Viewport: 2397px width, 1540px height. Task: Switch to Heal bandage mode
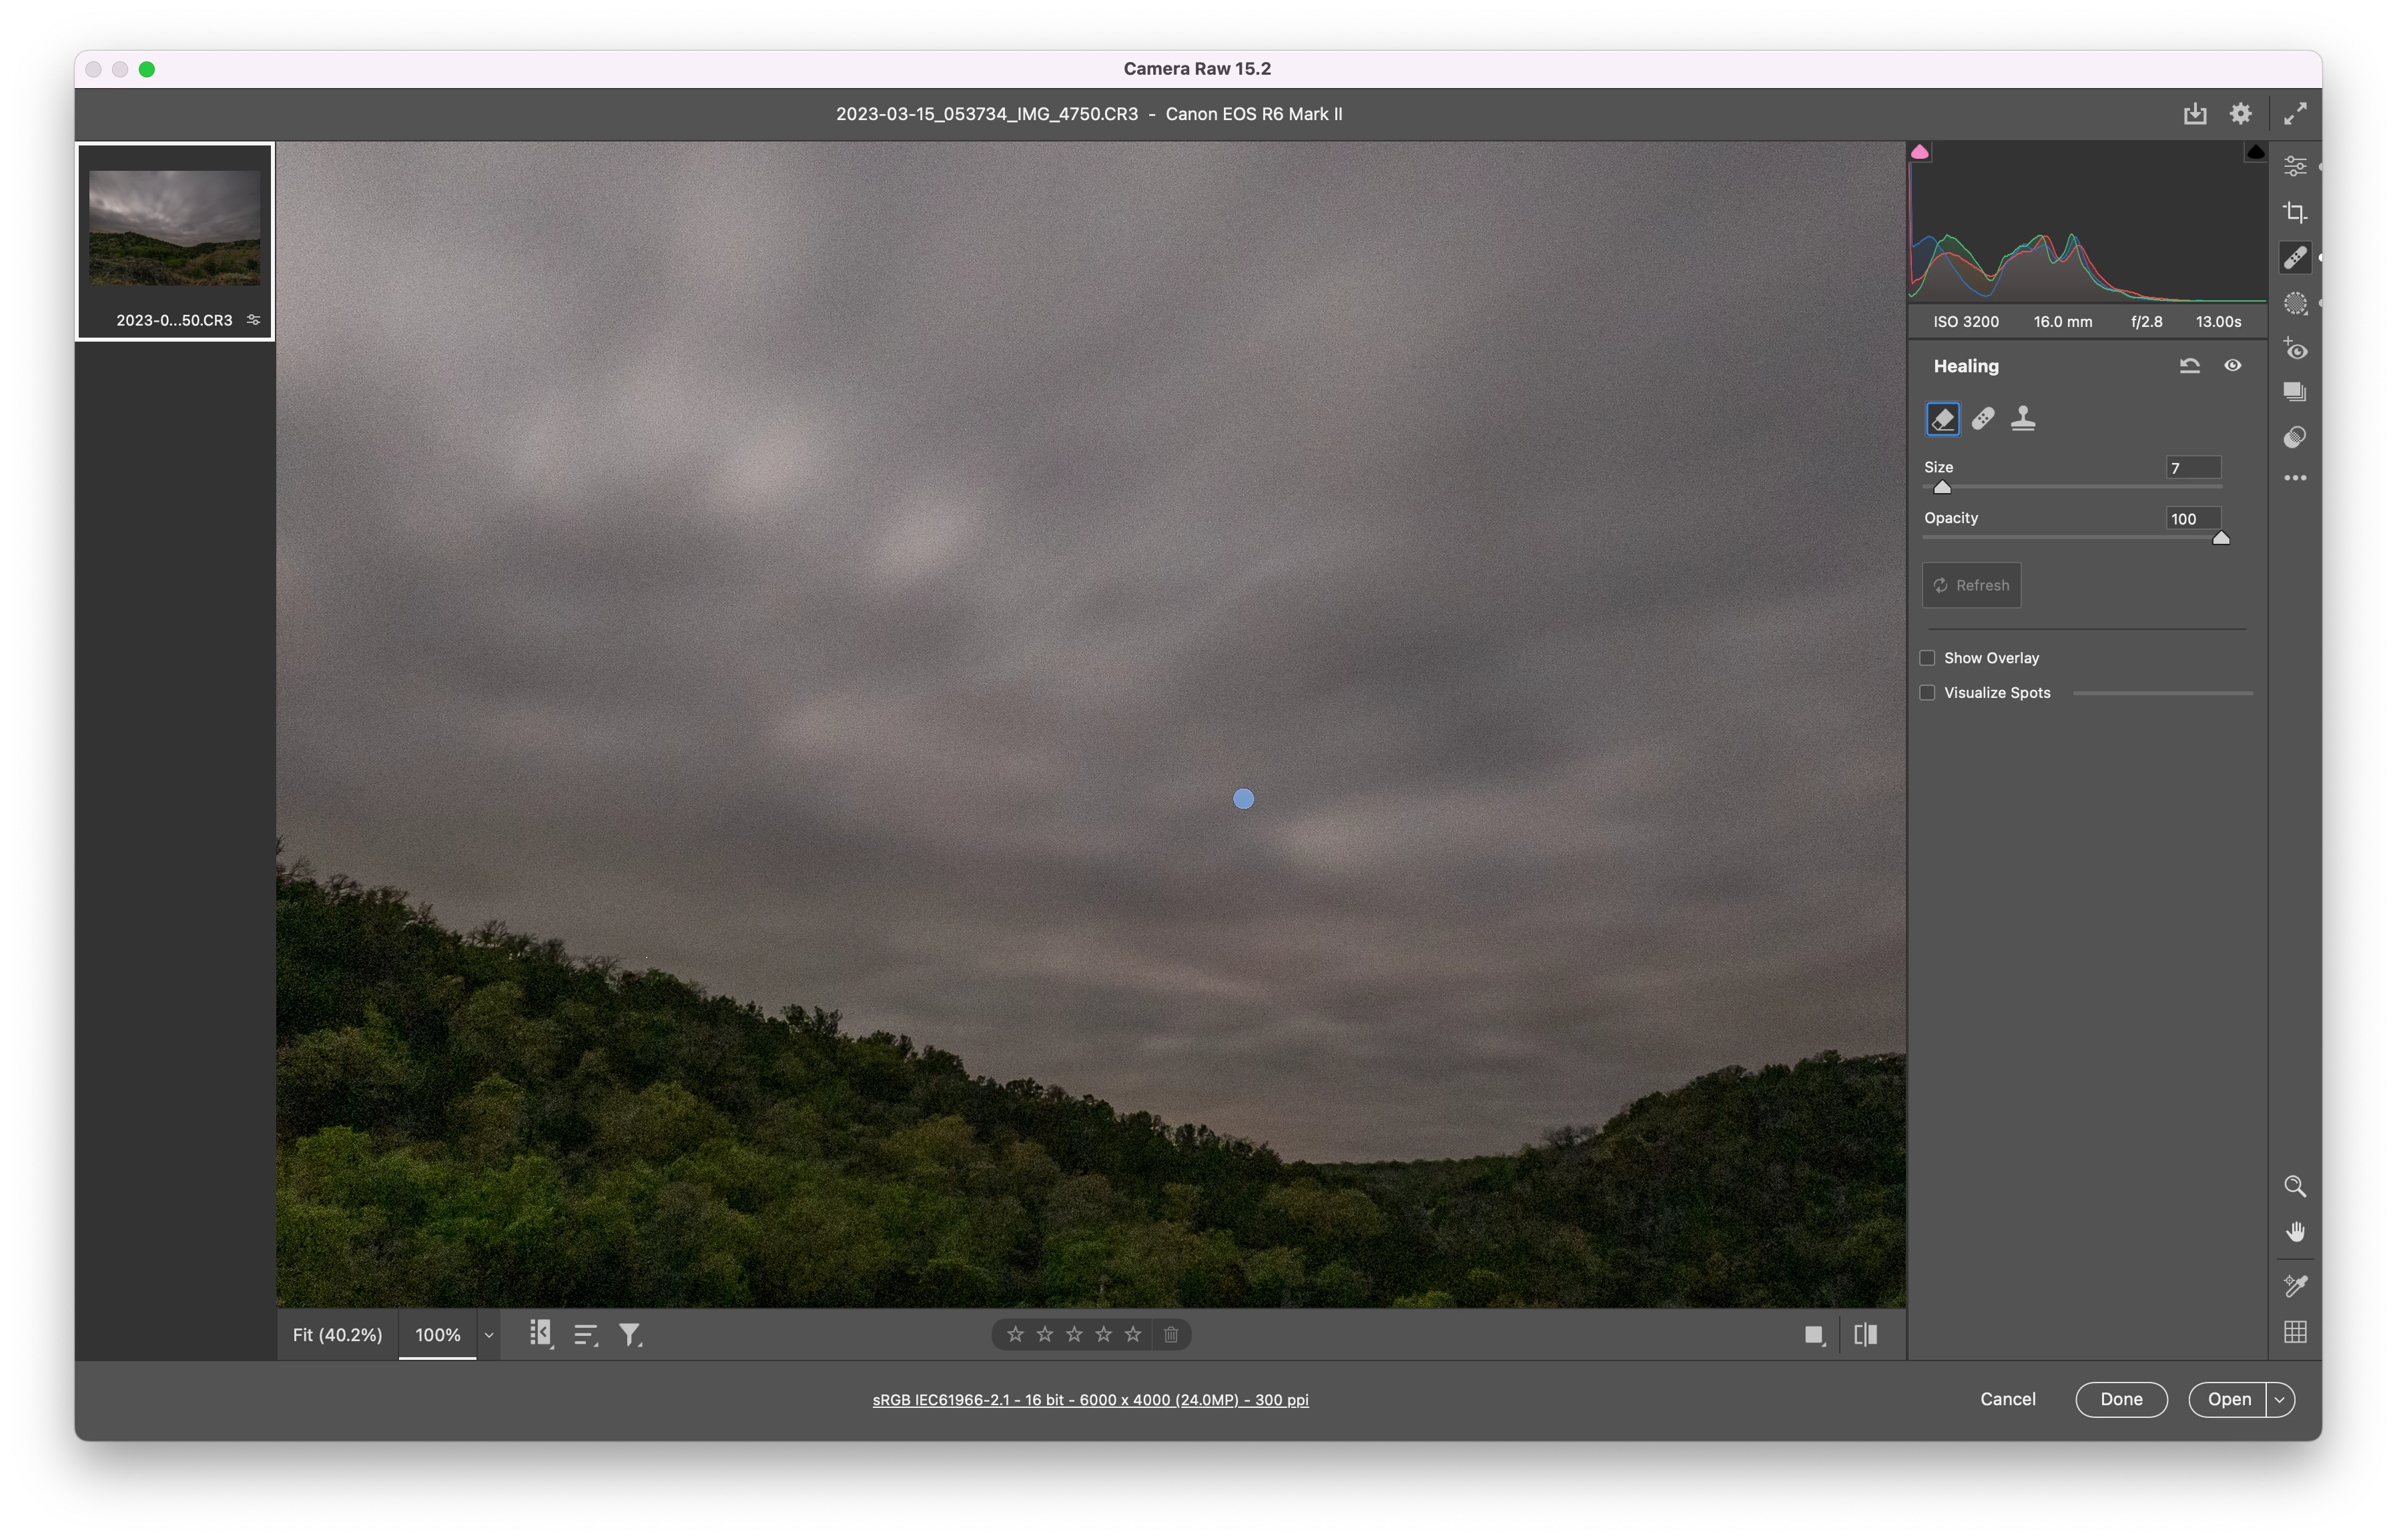[x=1983, y=418]
